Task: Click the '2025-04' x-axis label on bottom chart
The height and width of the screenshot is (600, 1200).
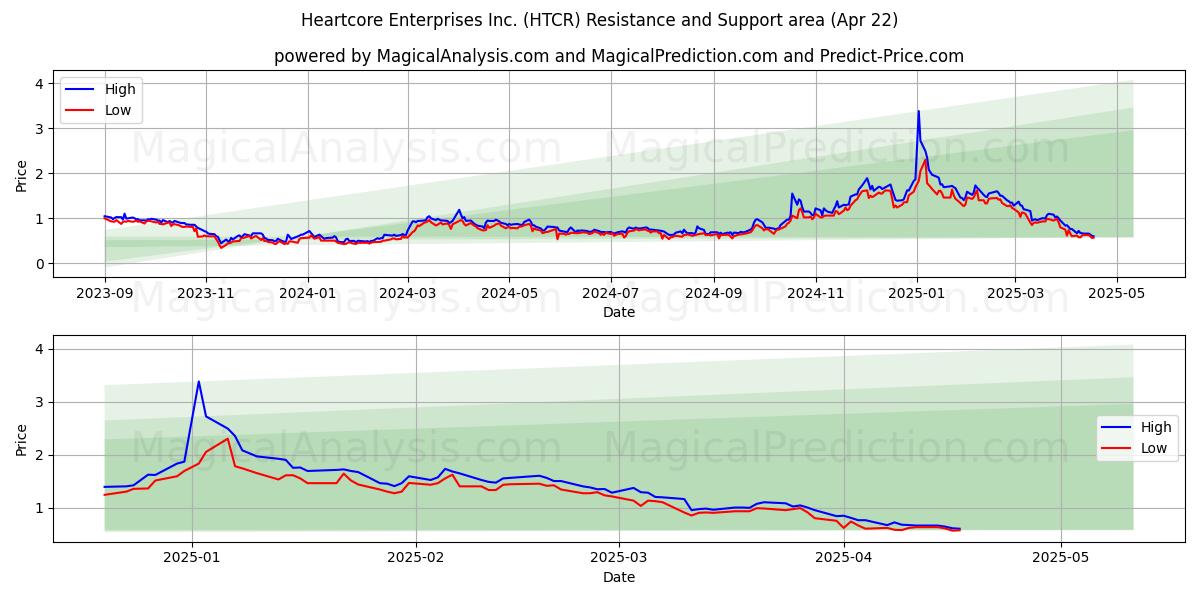Action: 844,559
